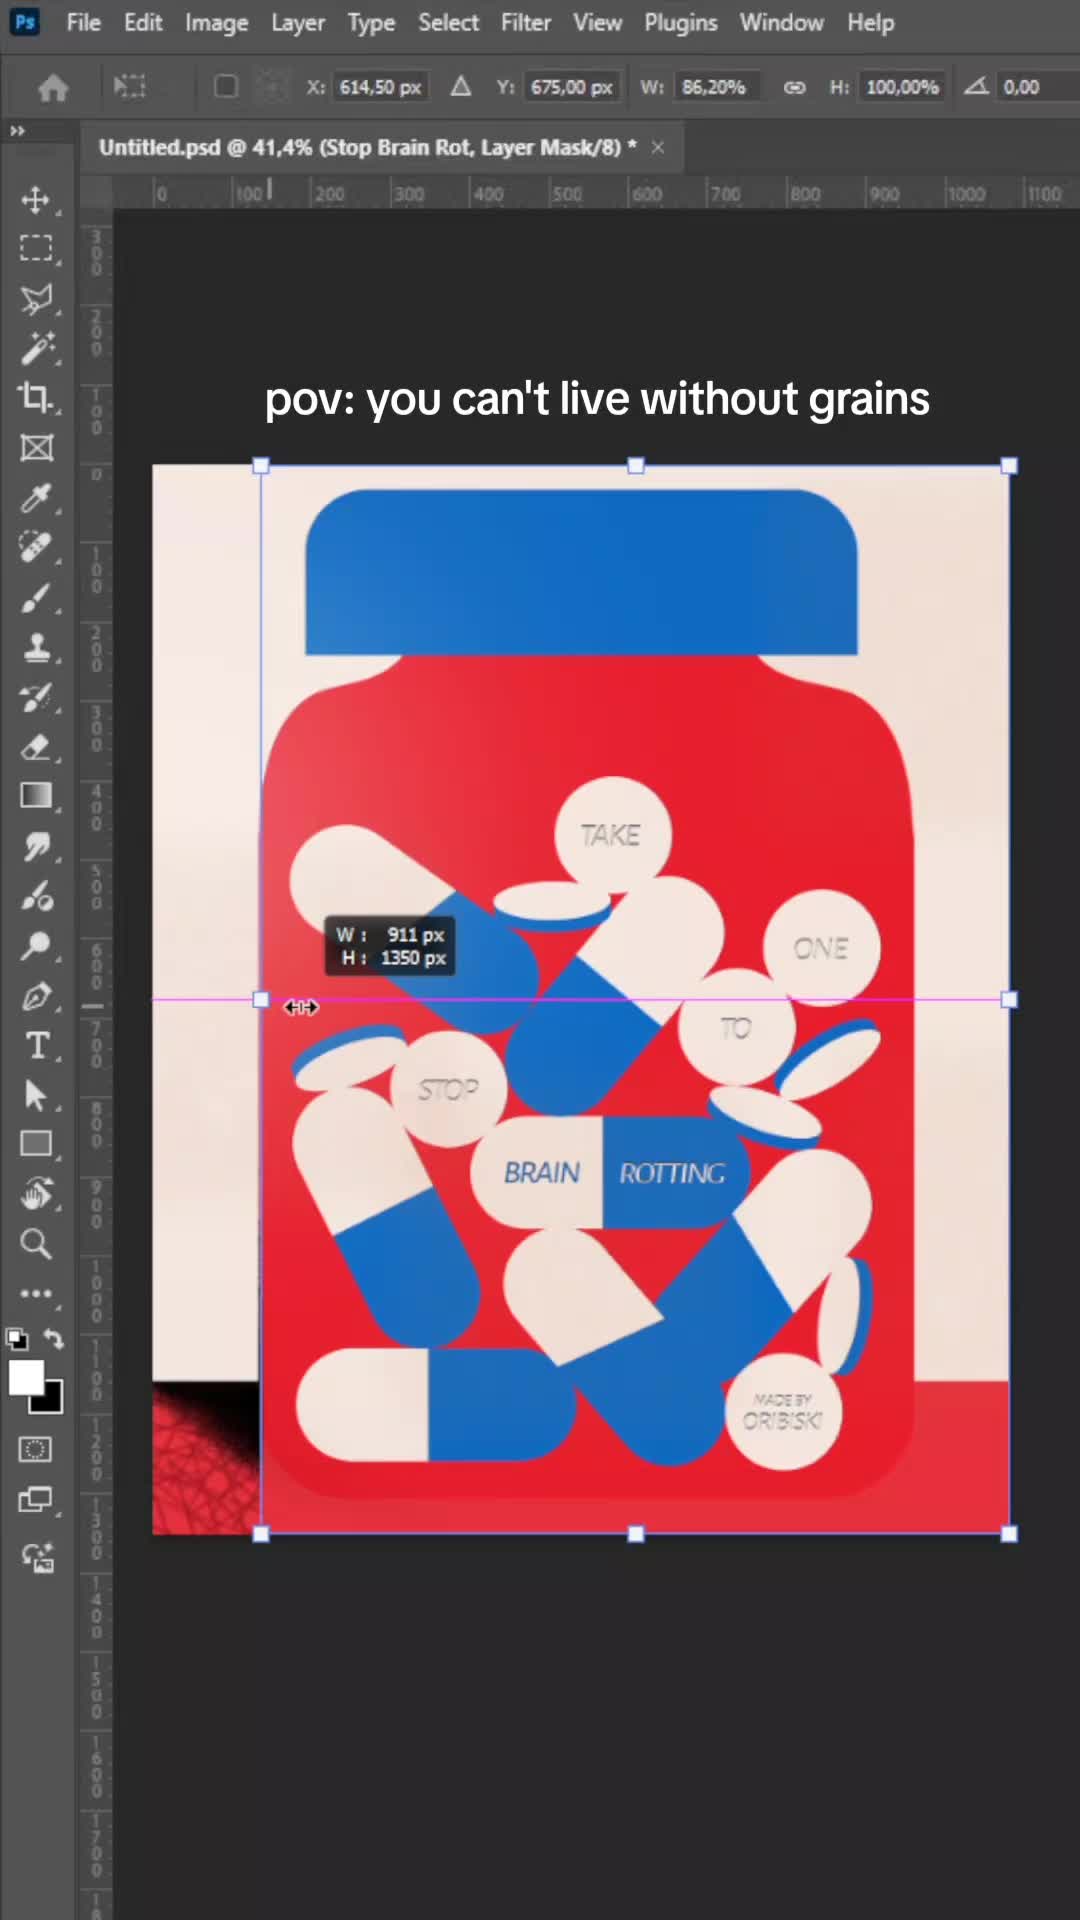Switch foreground and background colors
The image size is (1080, 1920).
(54, 1338)
